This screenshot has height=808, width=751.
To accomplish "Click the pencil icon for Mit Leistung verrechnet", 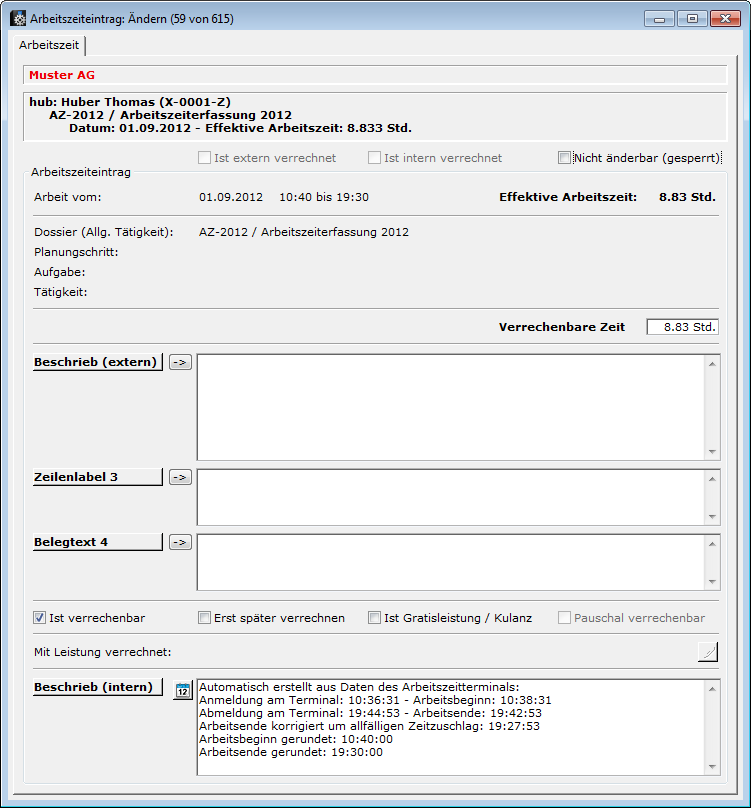I will [707, 653].
